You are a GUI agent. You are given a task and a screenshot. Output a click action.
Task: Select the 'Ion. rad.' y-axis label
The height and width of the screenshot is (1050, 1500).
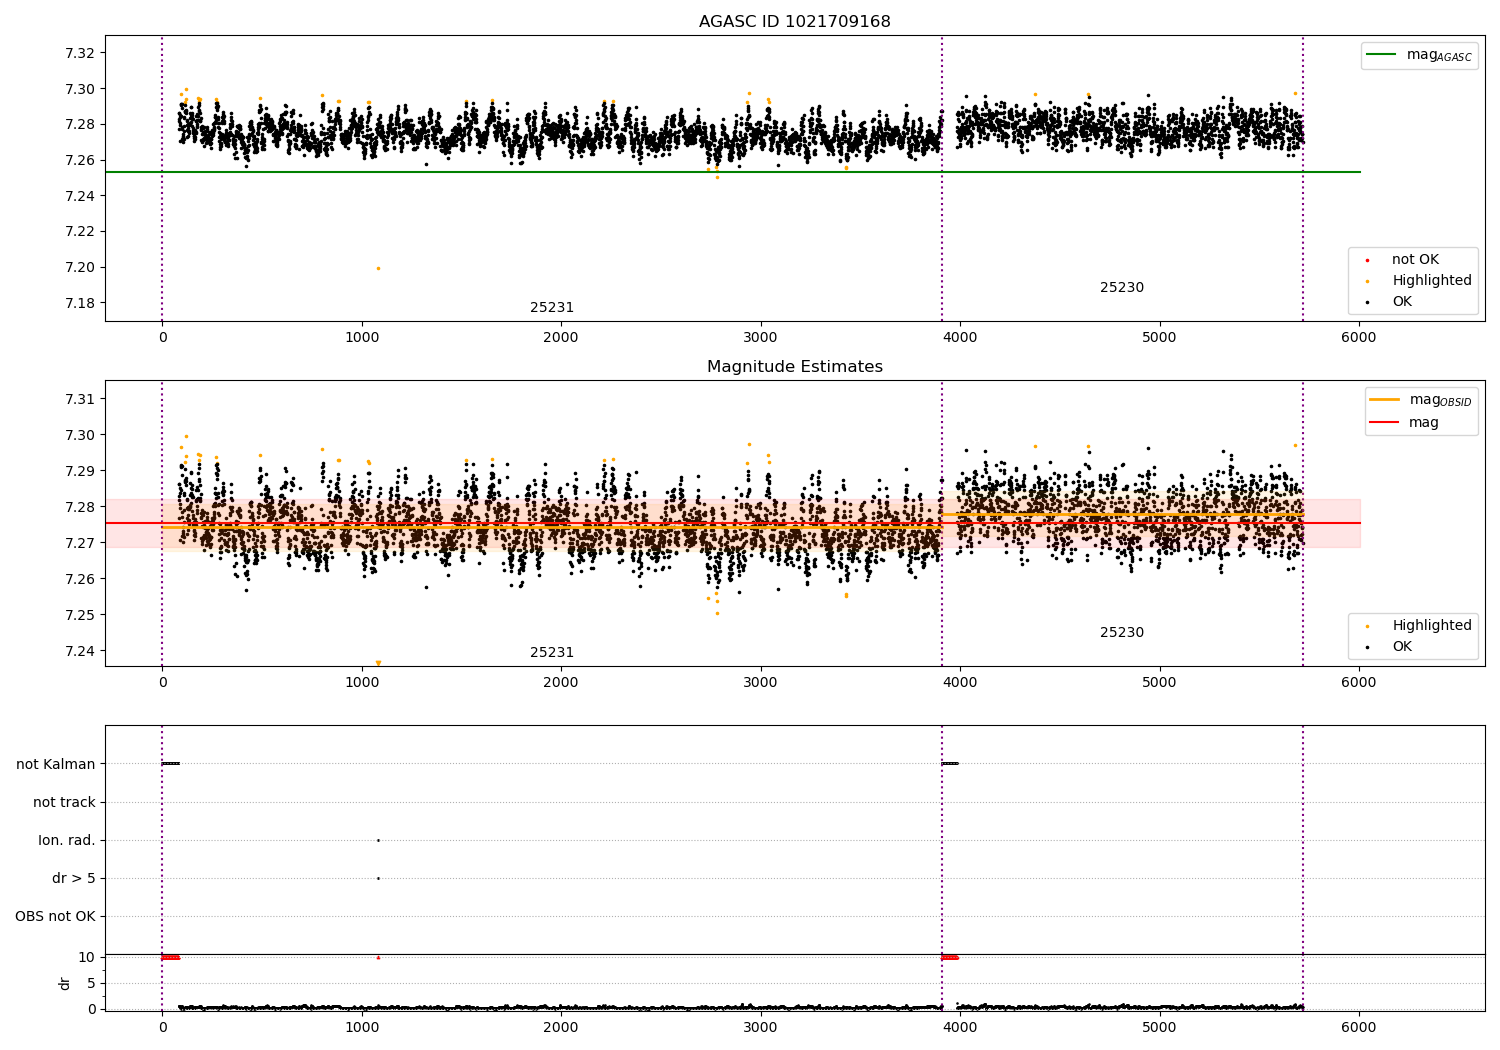[x=67, y=840]
